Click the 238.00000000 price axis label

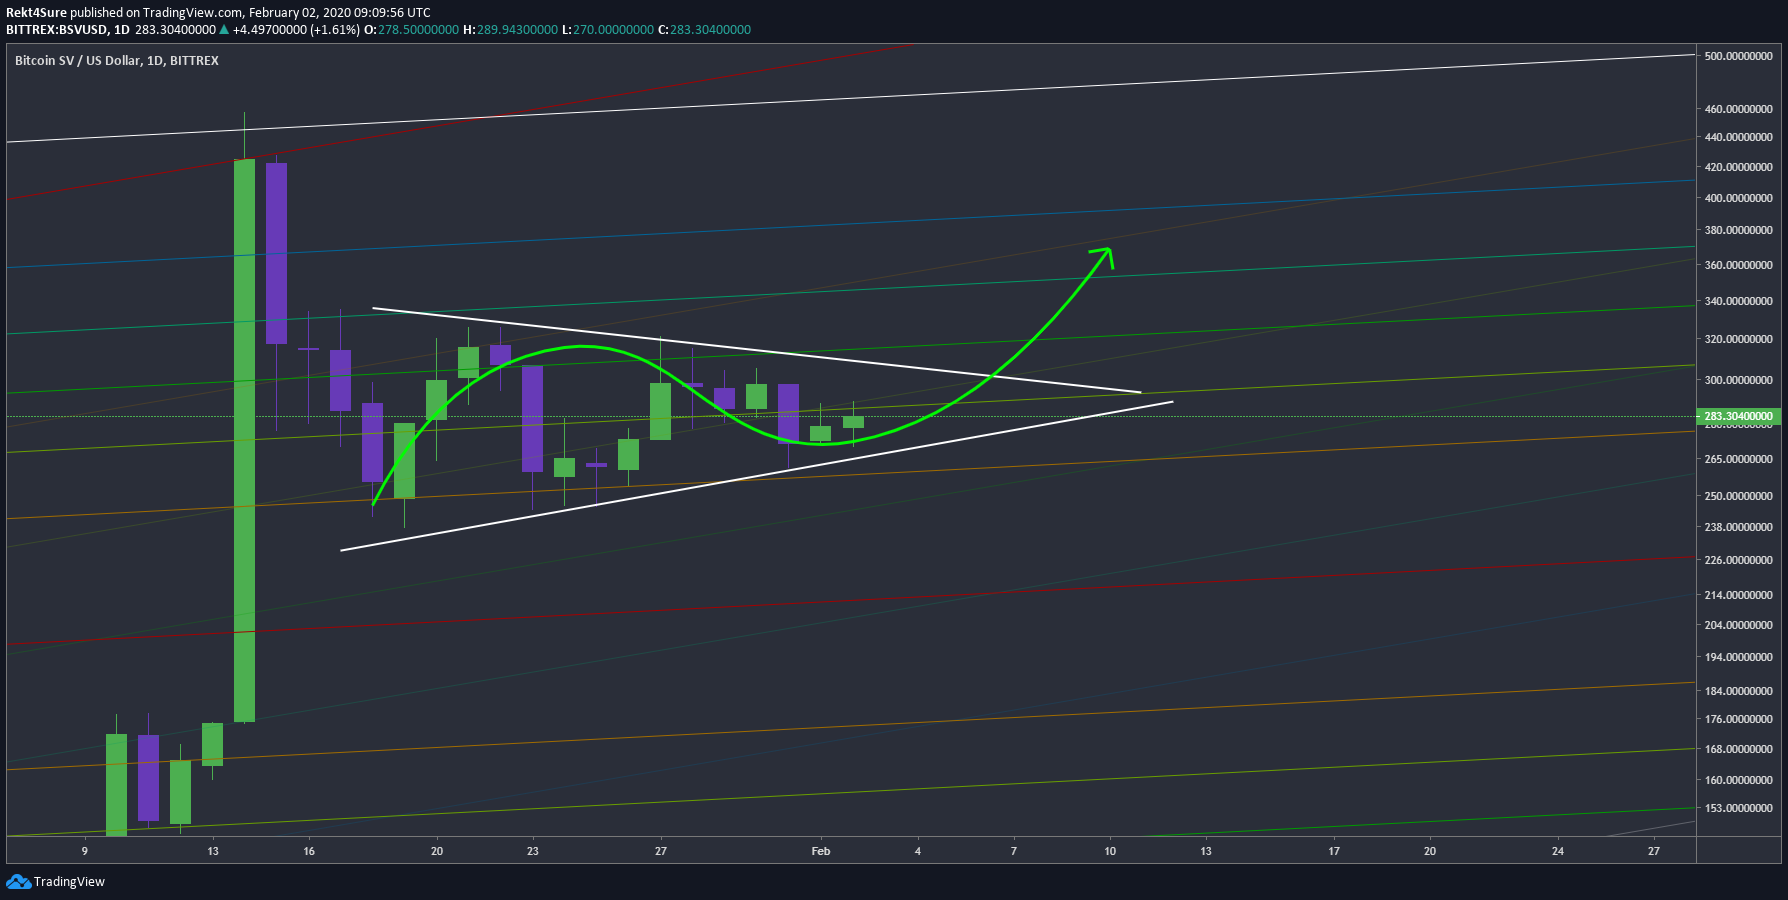[x=1738, y=527]
